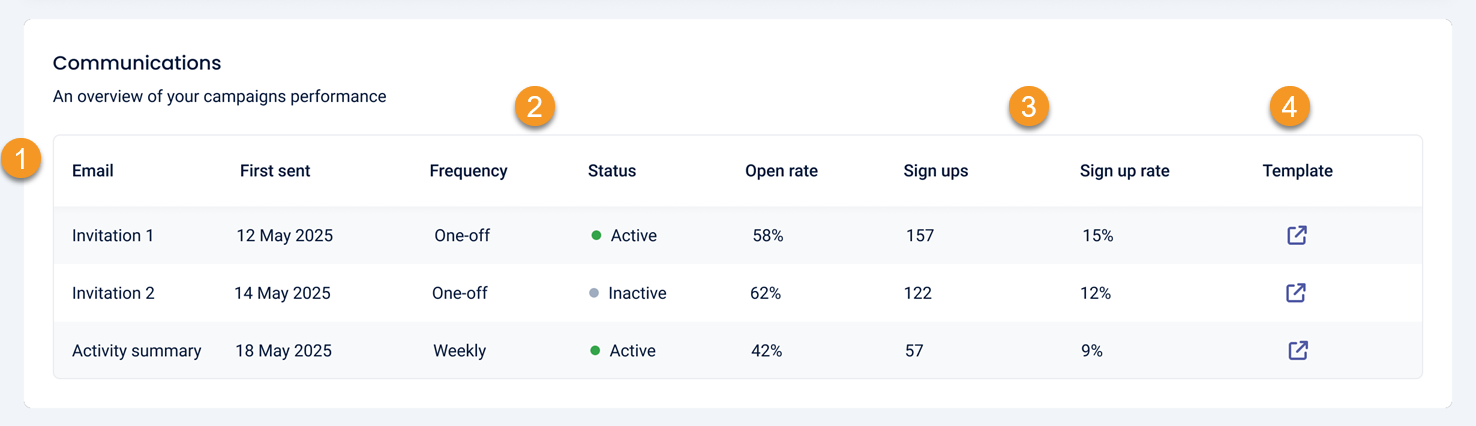1476x426 pixels.
Task: Select the Invitation 1 email name
Action: [113, 236]
